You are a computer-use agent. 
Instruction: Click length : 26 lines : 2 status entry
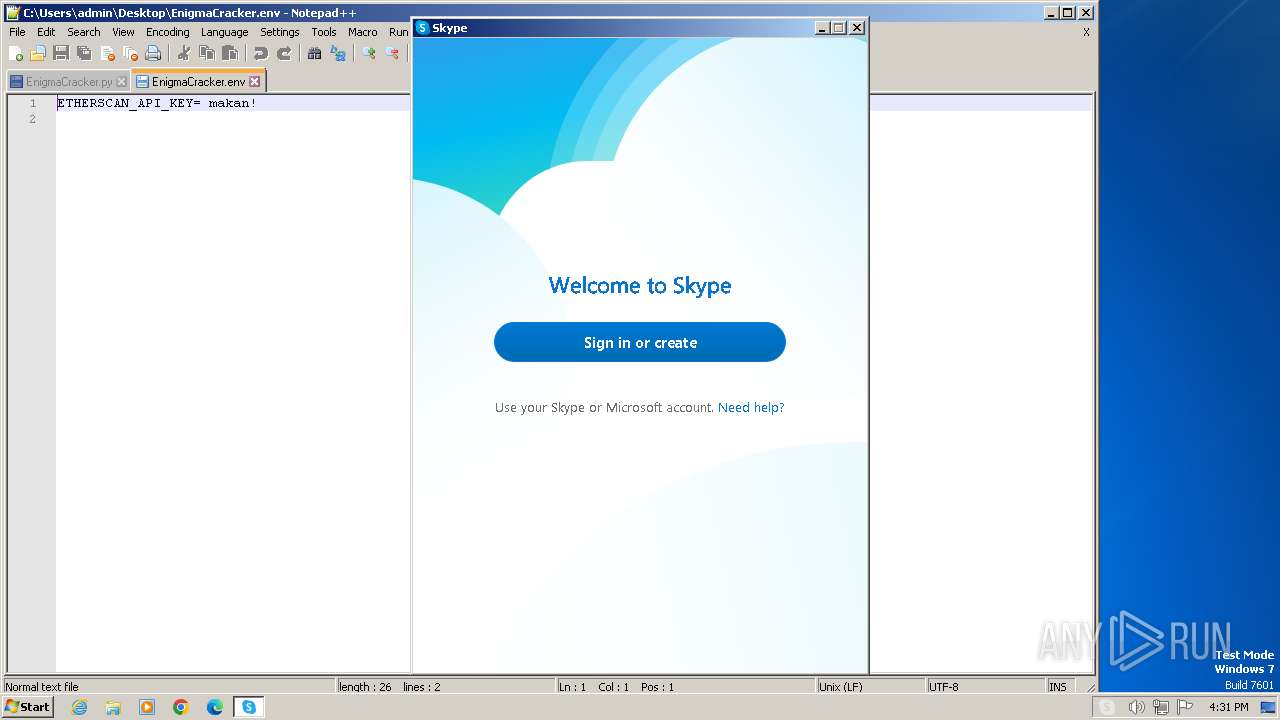point(446,687)
